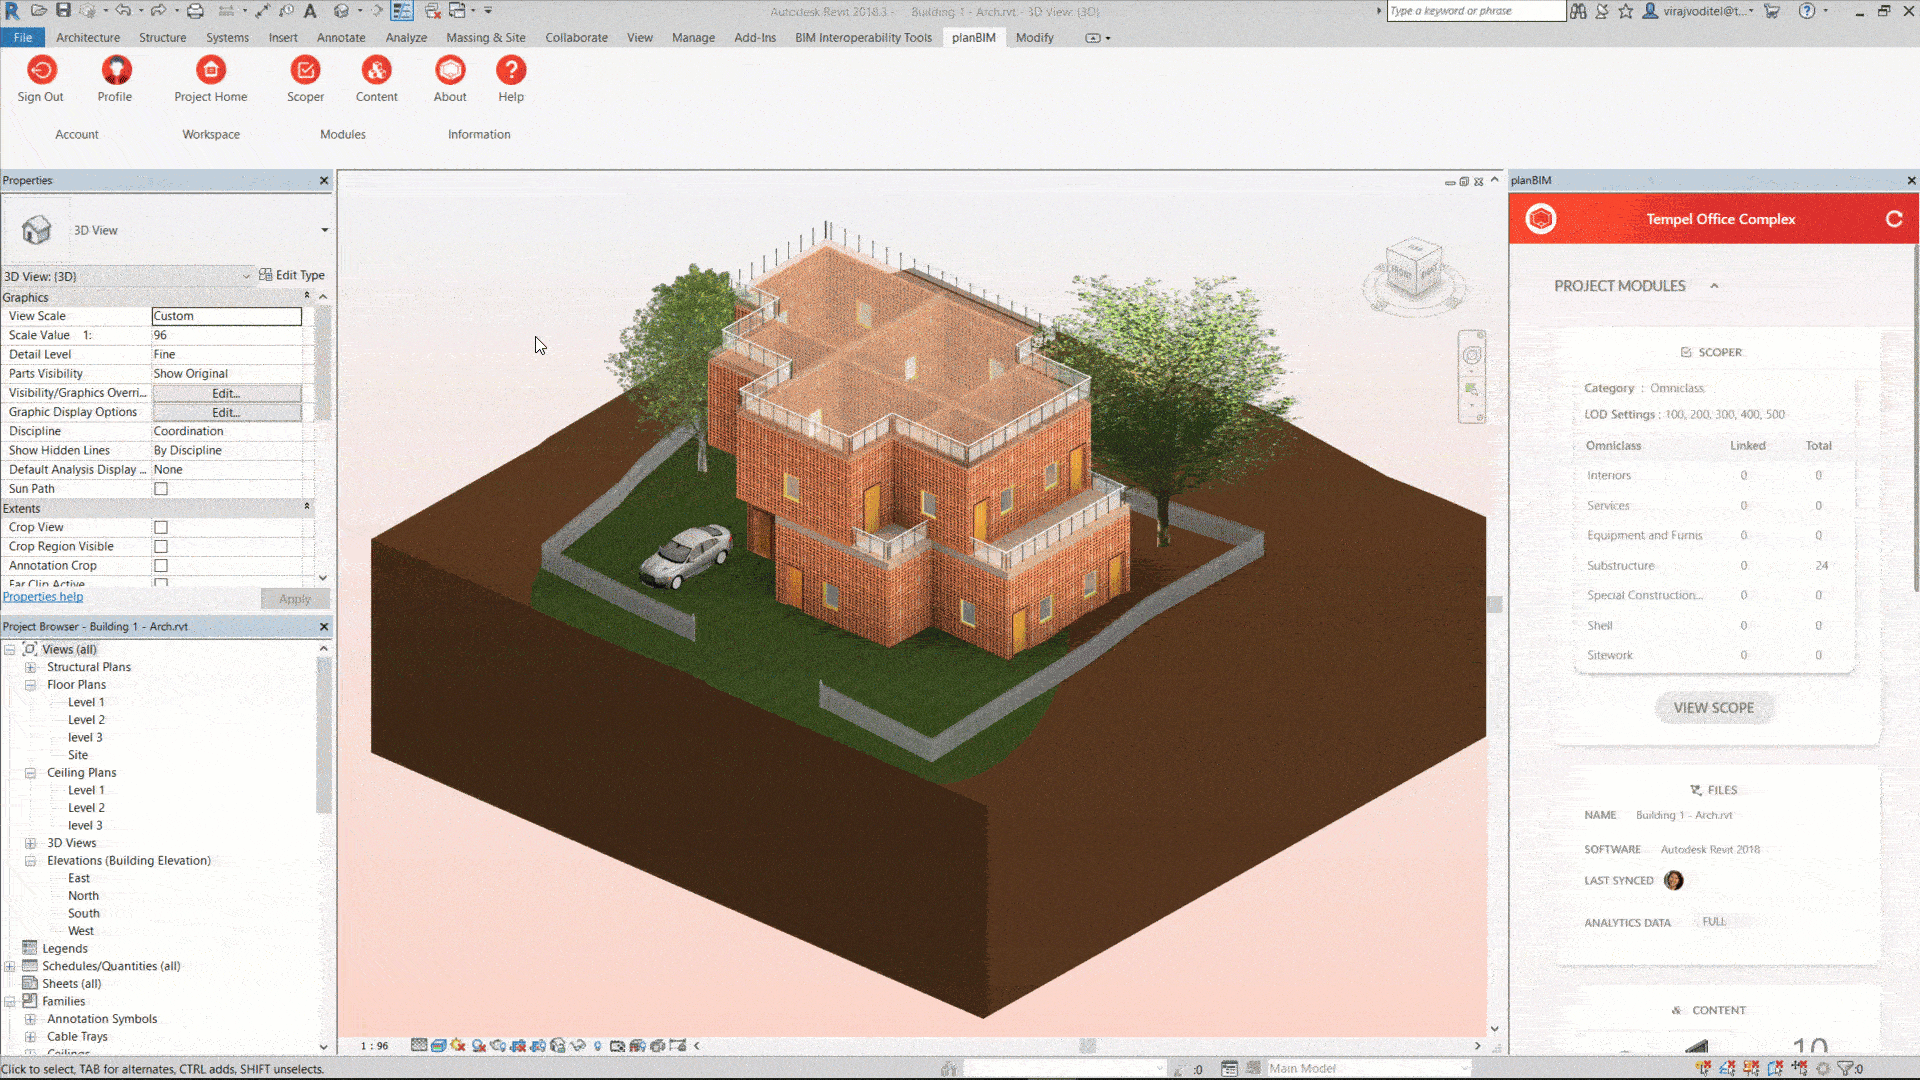1920x1080 pixels.
Task: Open the Content module icon
Action: (376, 71)
